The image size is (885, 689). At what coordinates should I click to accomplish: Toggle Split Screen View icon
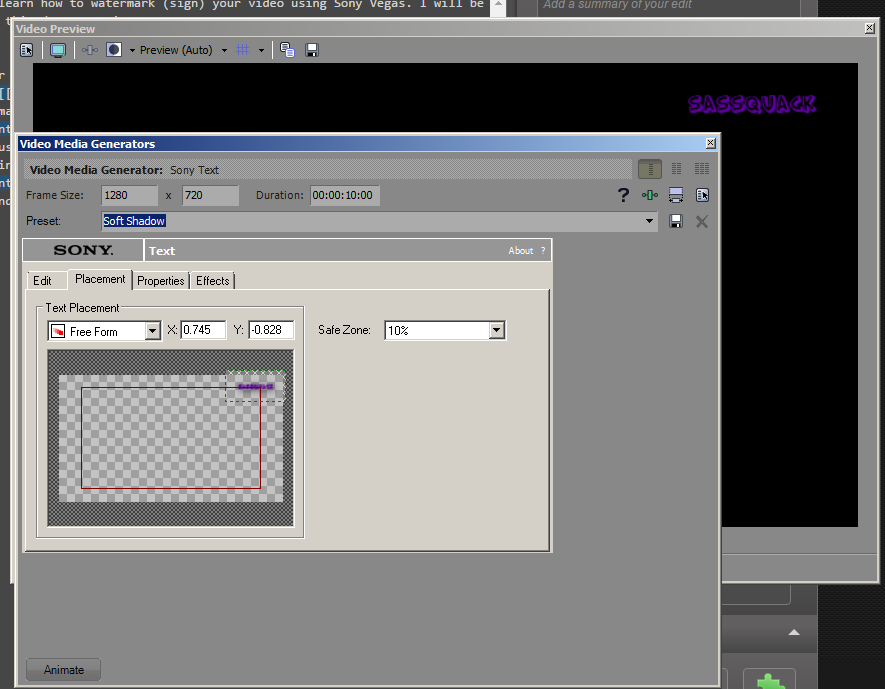(114, 50)
